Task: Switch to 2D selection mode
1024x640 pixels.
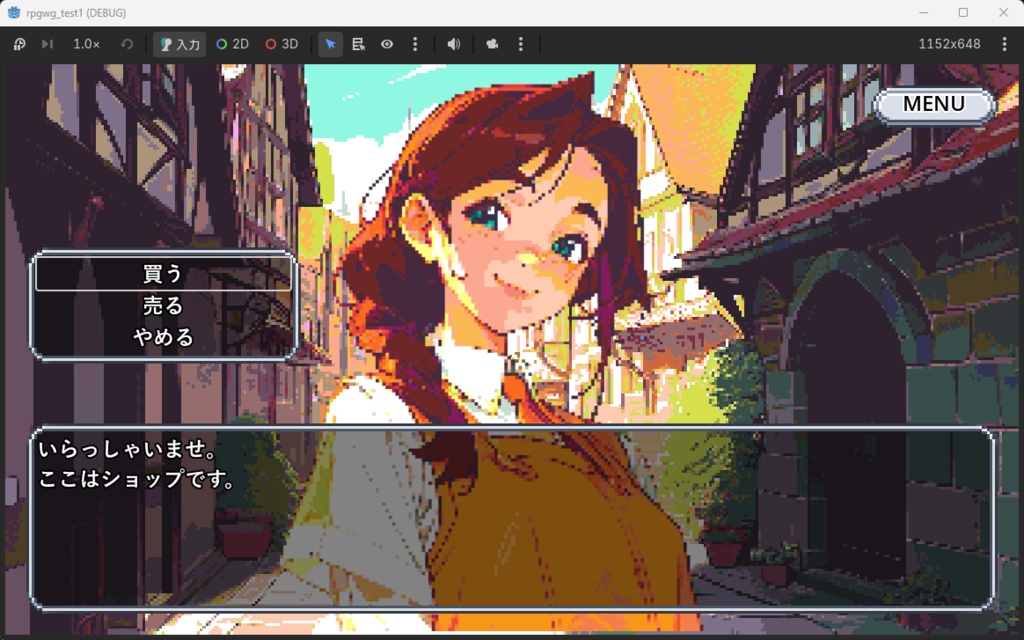Action: (x=232, y=44)
